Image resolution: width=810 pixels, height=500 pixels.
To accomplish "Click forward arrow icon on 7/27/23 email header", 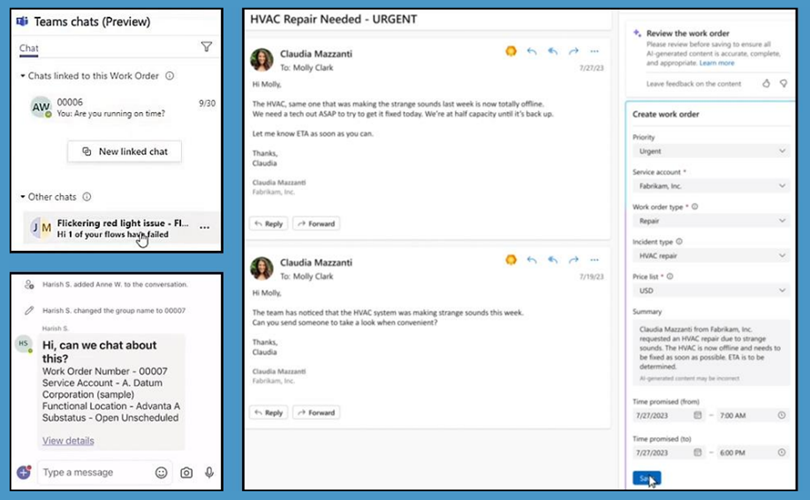I will tap(573, 51).
